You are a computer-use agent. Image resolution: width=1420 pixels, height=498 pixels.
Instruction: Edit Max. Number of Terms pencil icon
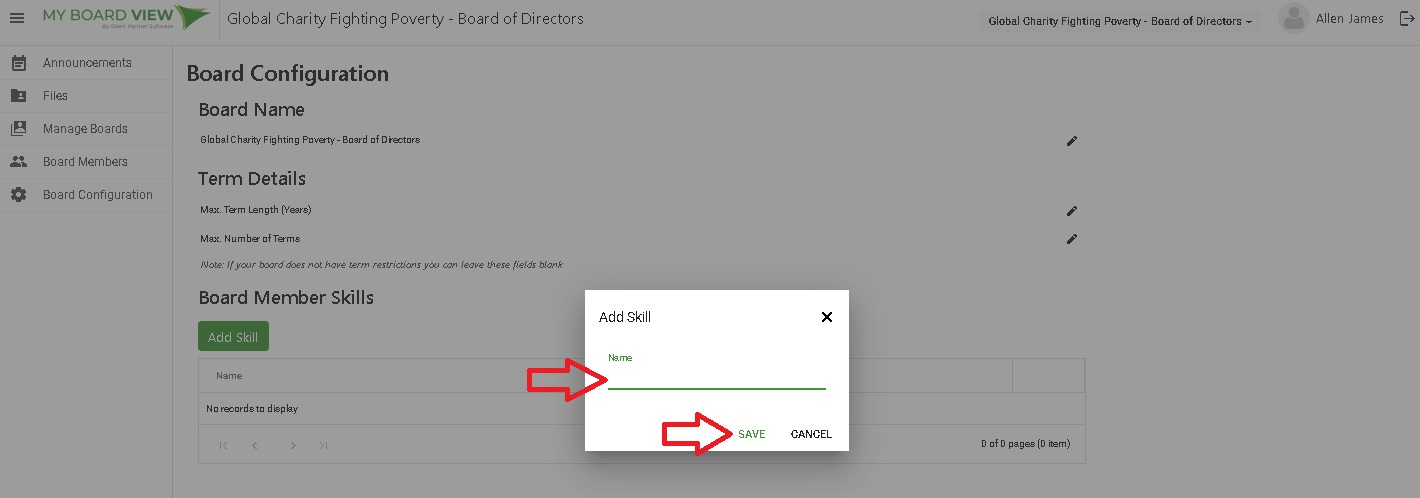1072,239
